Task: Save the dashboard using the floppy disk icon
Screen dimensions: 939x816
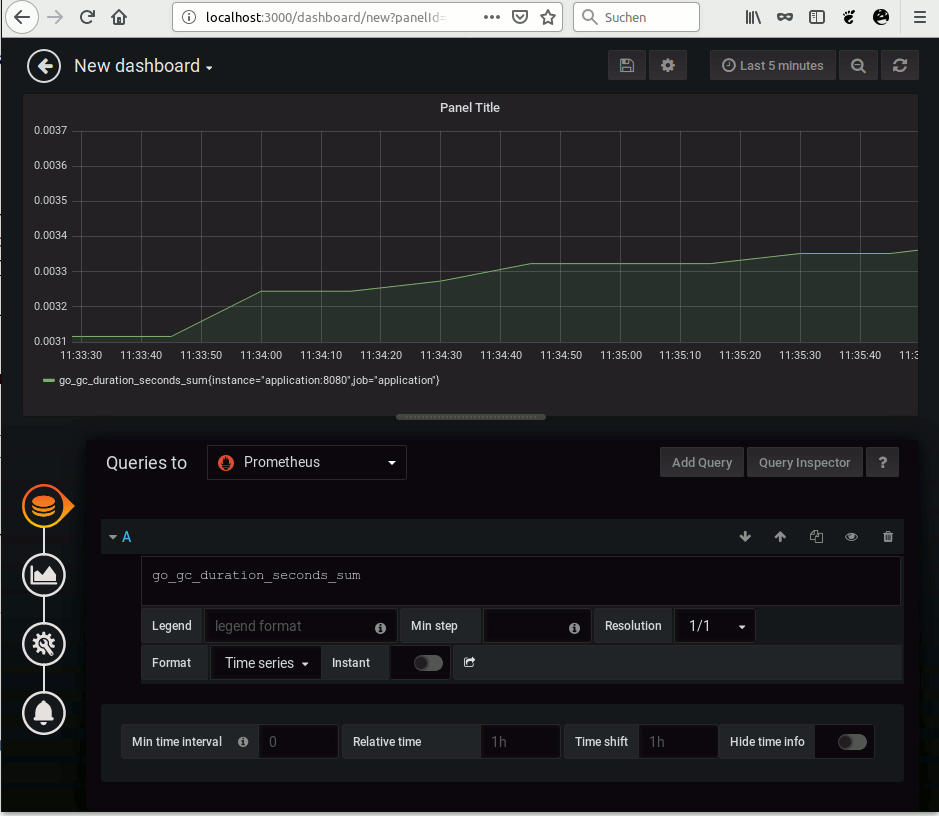Action: click(626, 65)
